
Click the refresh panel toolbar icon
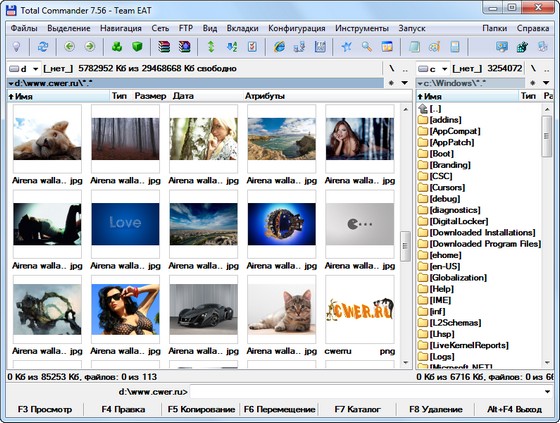pos(43,47)
